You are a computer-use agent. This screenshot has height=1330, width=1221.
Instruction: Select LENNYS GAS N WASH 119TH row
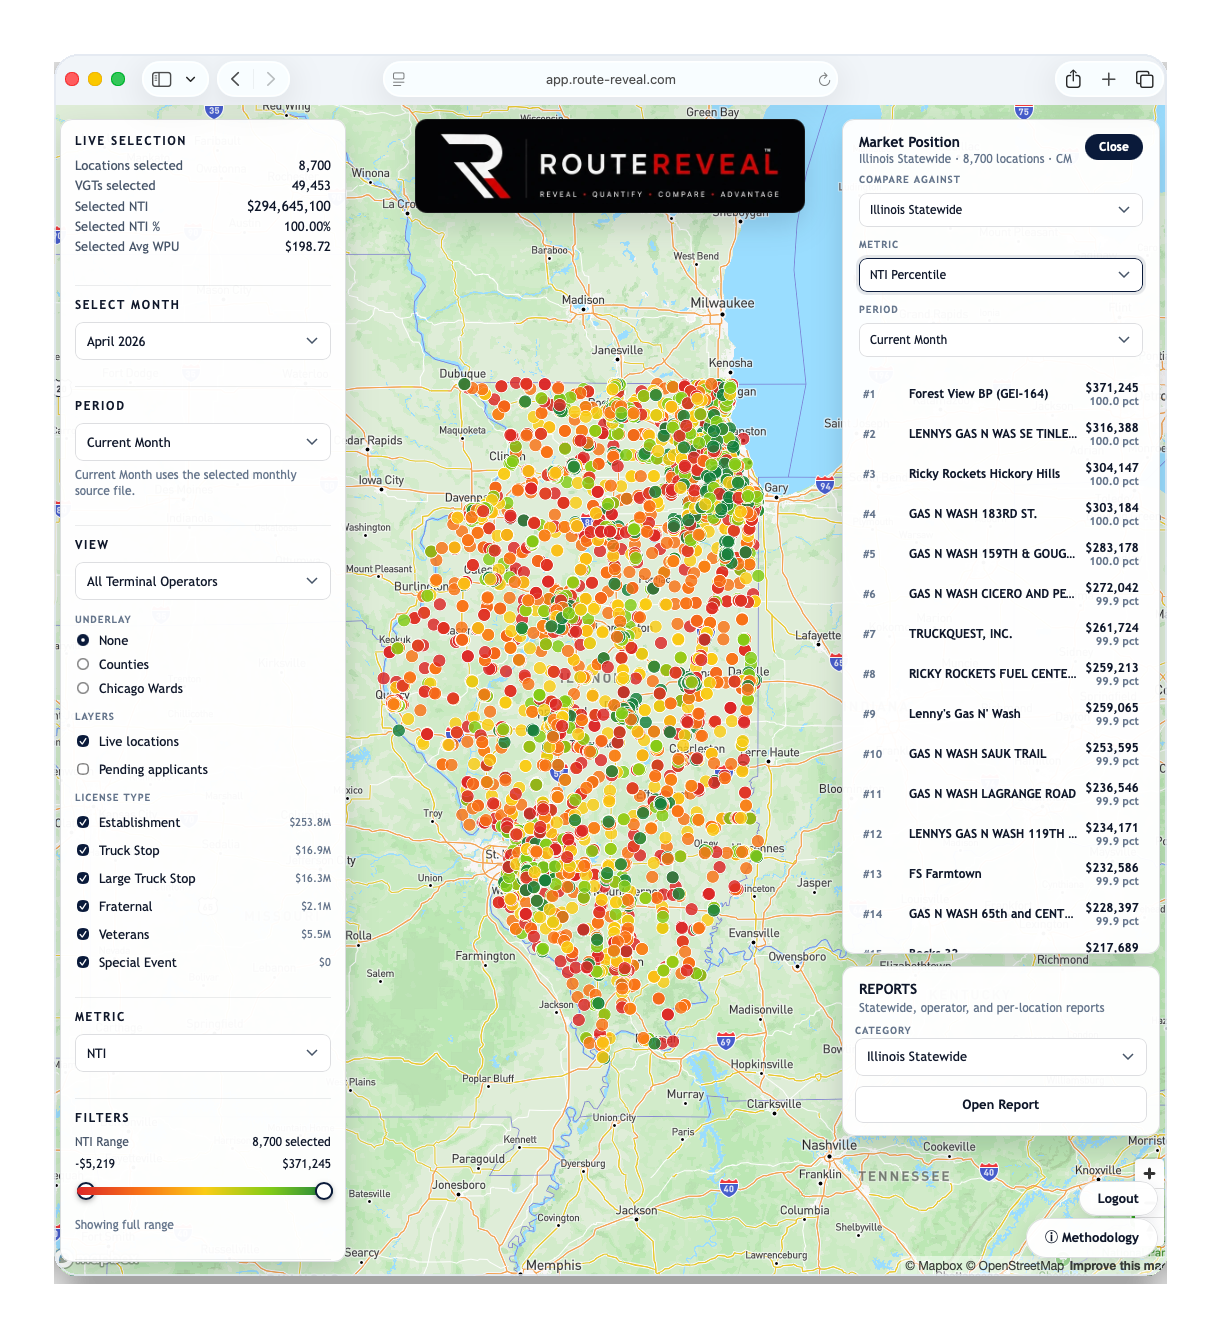click(1000, 834)
